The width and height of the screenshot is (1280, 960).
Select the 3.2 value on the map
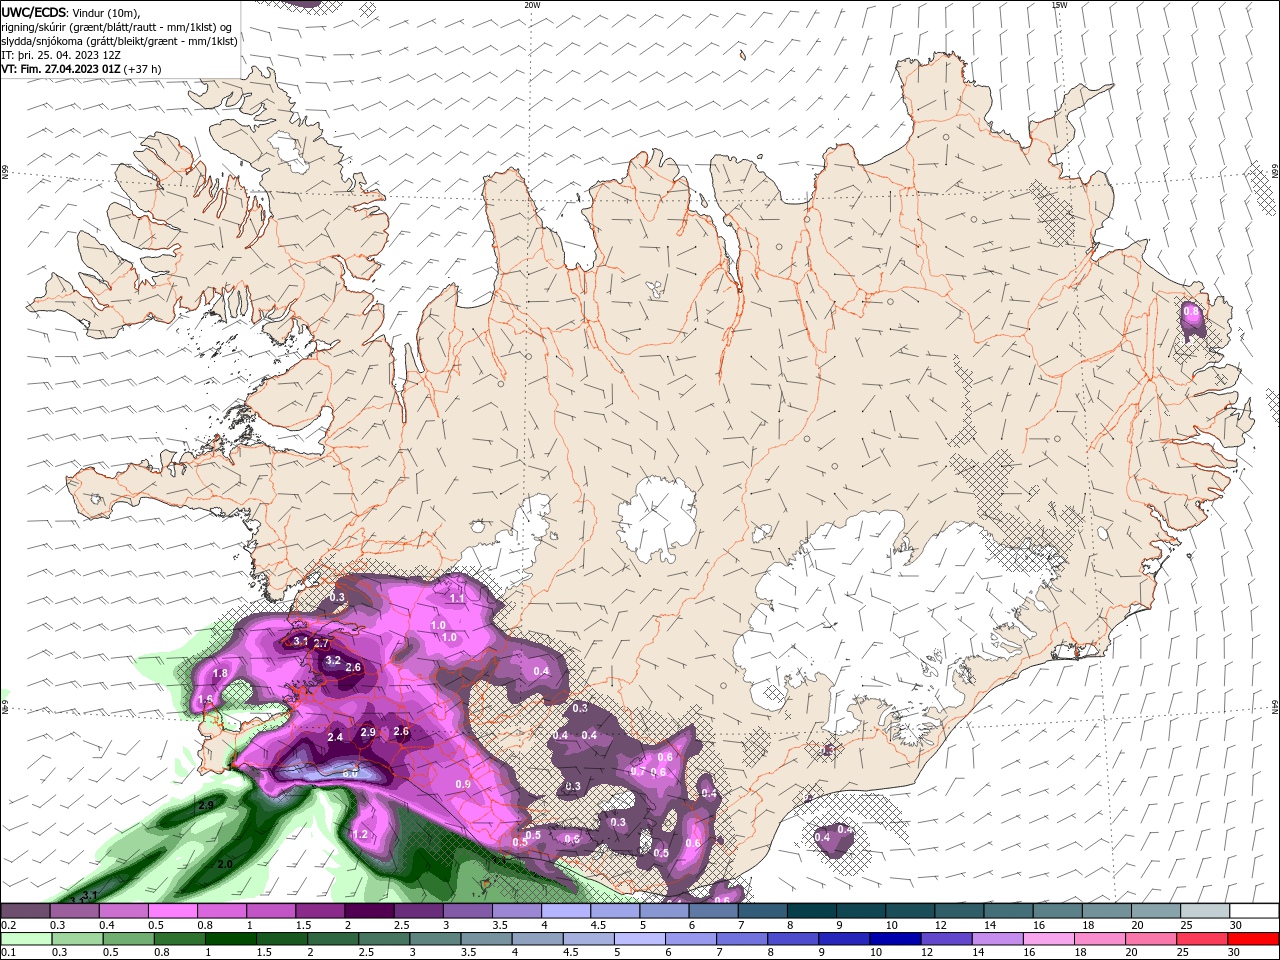tap(333, 660)
